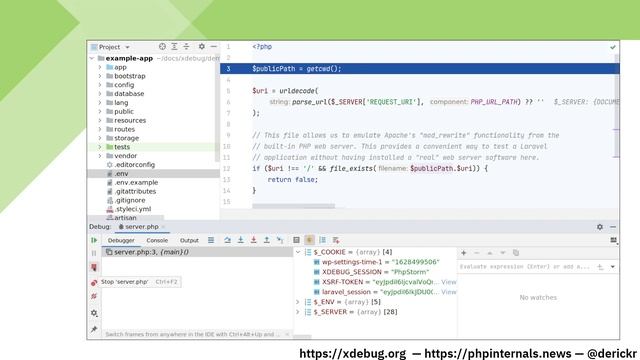Viewport: 640px width, 360px height.
Task: Focus the Evaluate expression input field
Action: click(525, 267)
